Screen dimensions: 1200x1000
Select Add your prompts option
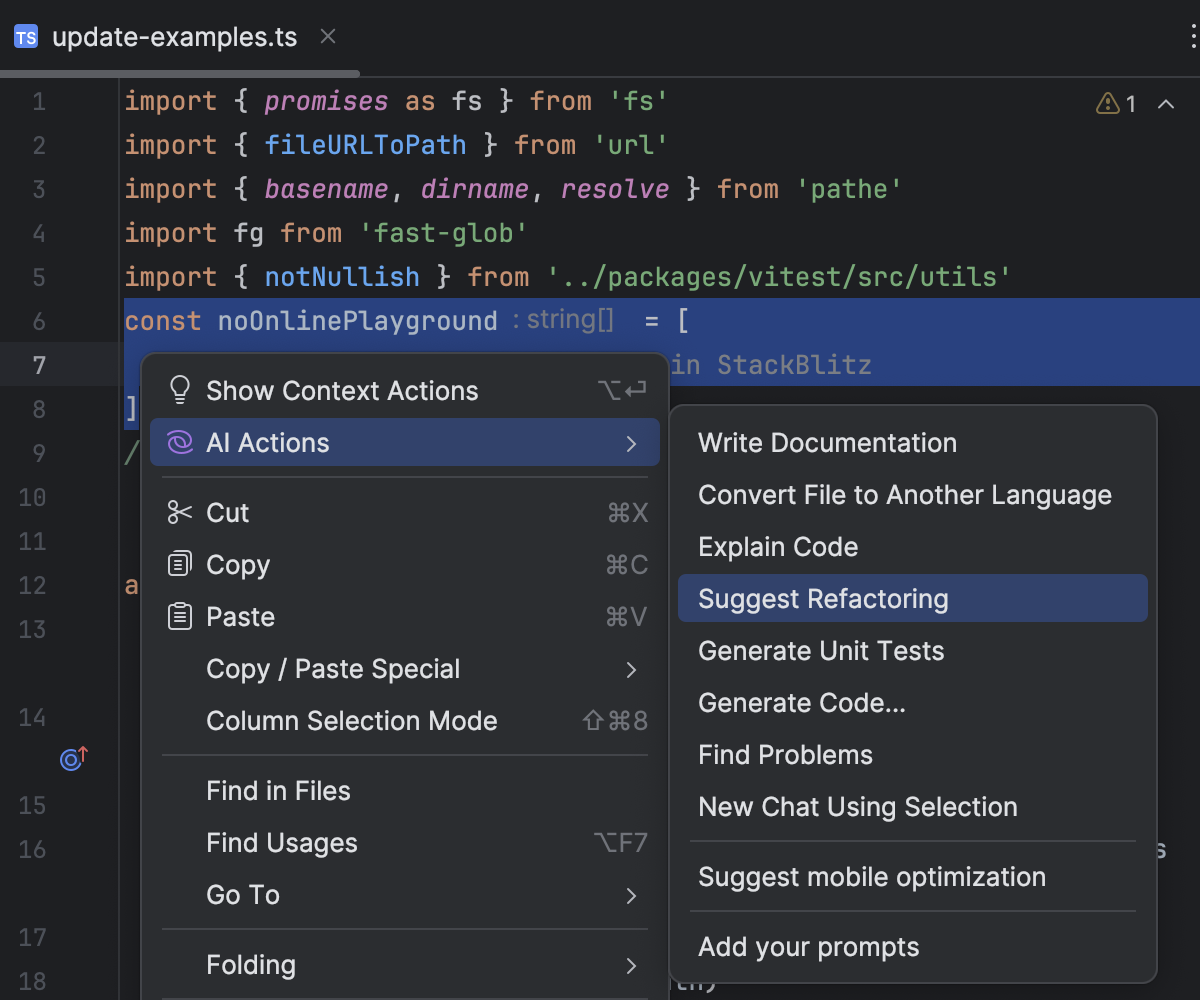pos(808,947)
